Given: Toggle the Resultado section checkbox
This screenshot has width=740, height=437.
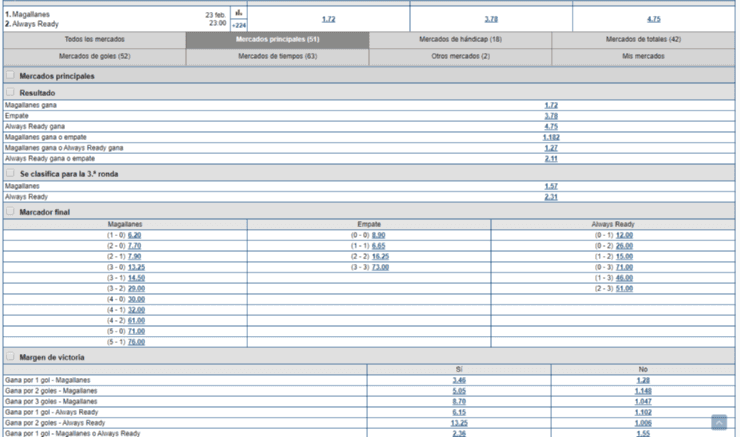Looking at the screenshot, I should coord(10,92).
